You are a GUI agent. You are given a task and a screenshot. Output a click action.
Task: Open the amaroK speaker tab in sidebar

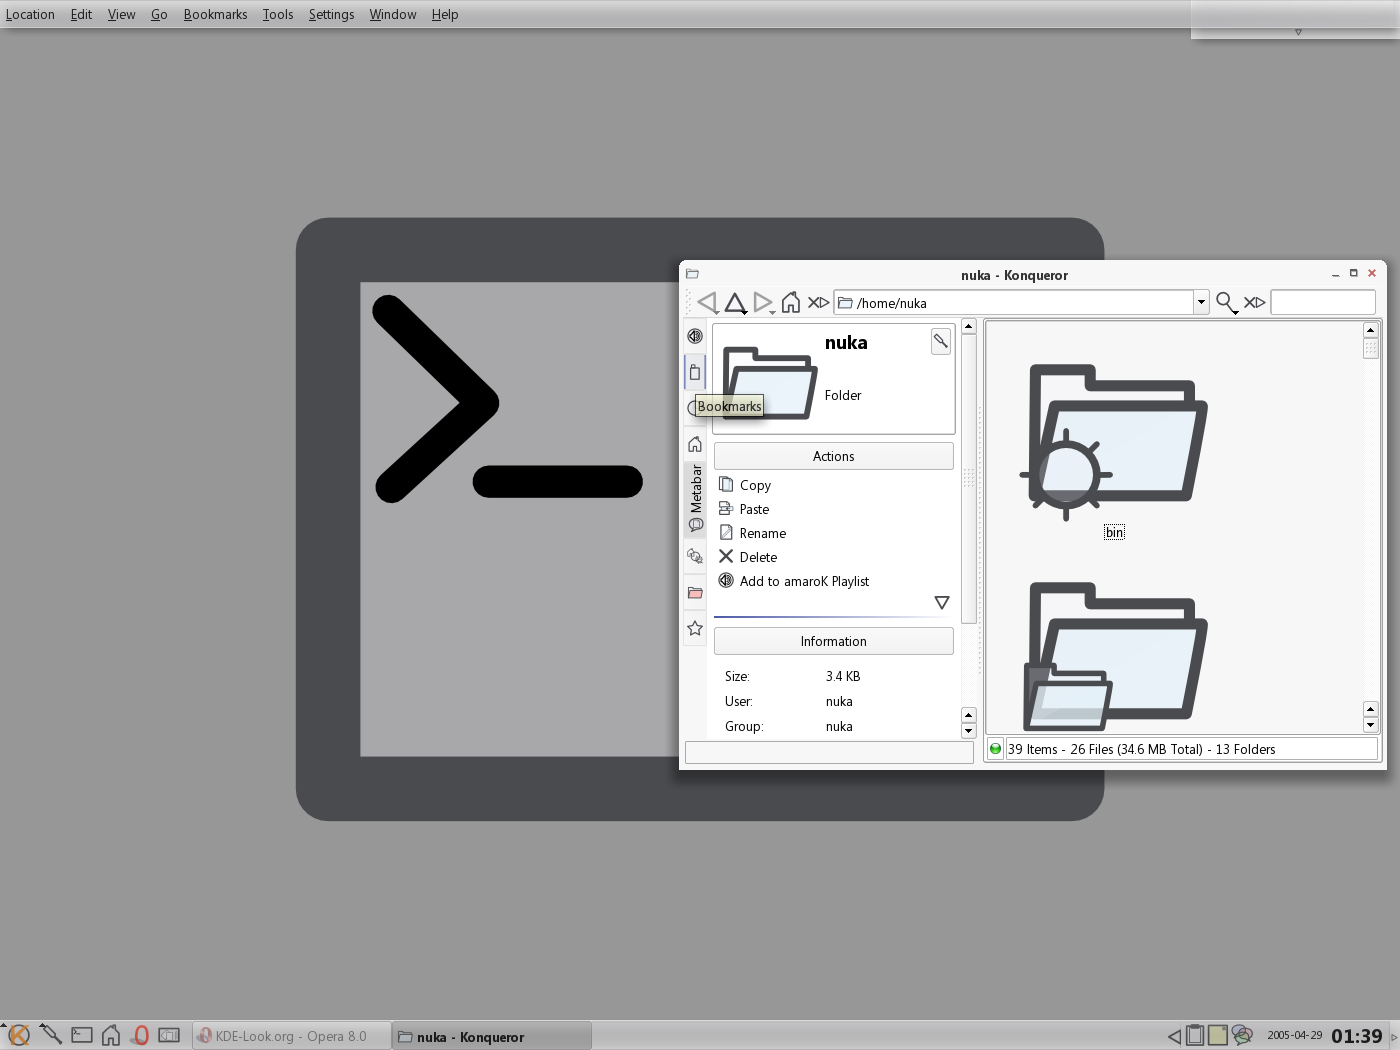coord(695,336)
